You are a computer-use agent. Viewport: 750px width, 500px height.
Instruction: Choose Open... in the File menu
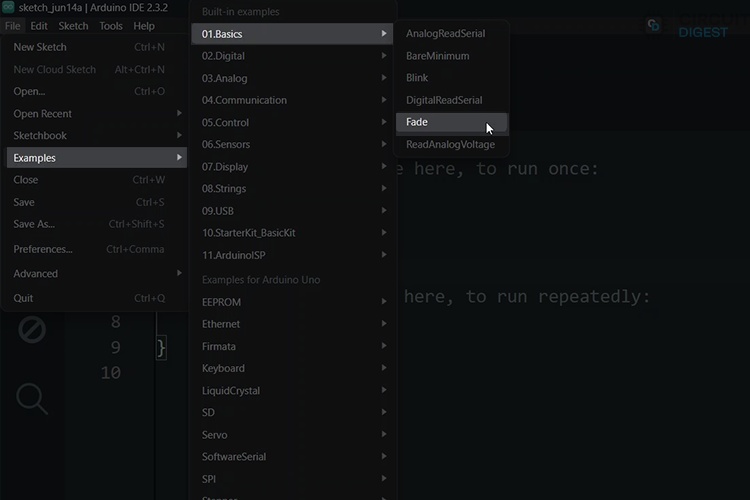96,91
